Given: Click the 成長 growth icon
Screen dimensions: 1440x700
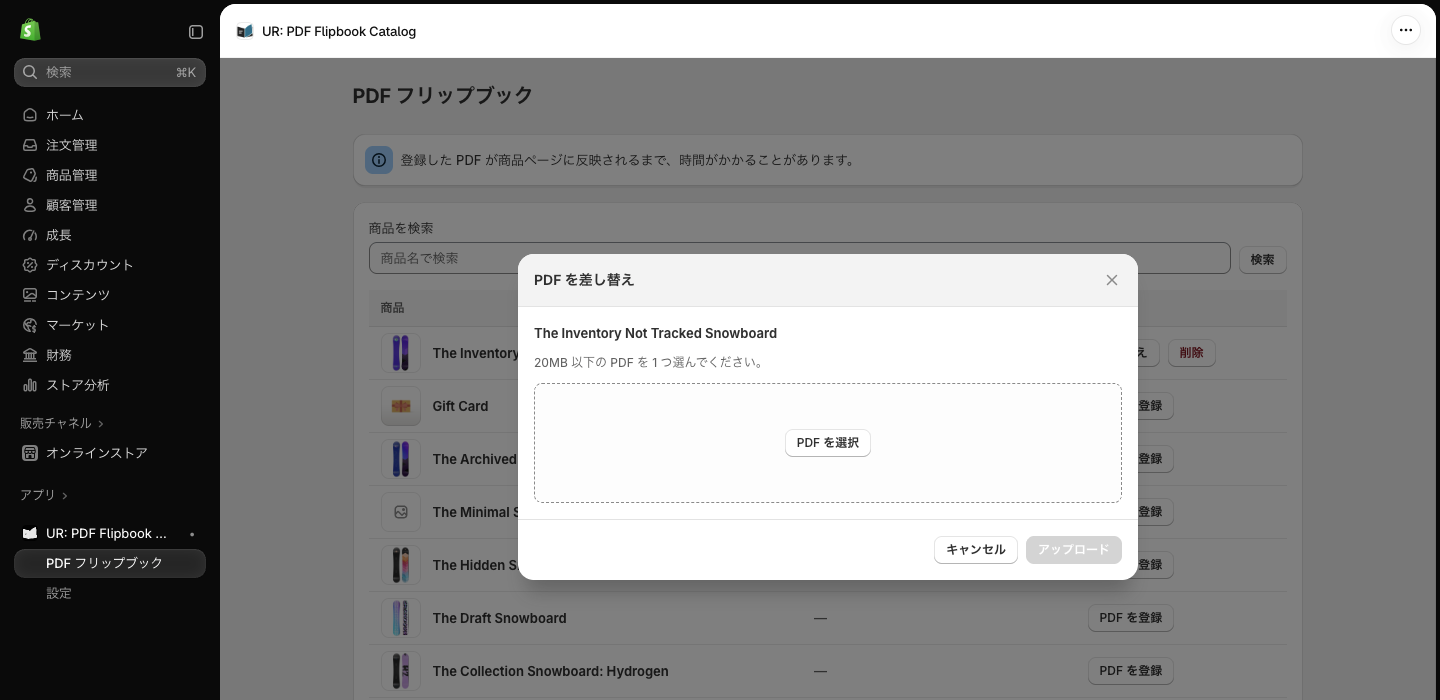Looking at the screenshot, I should [x=30, y=235].
